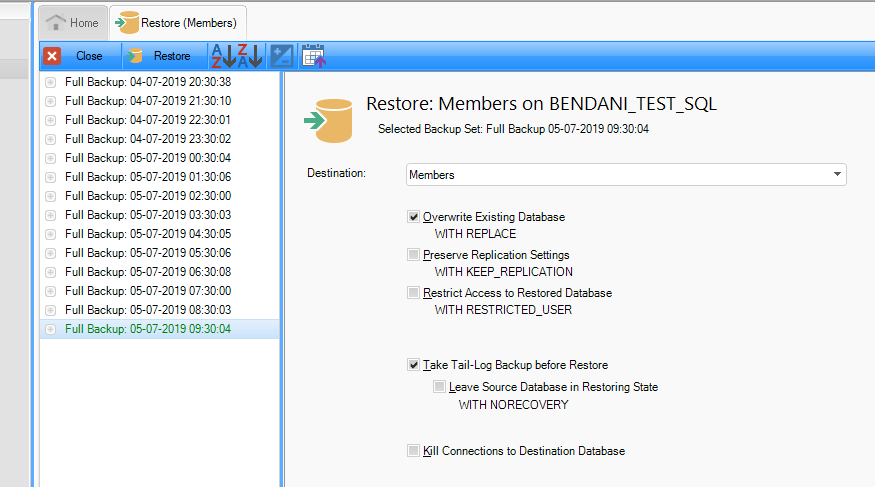Viewport: 875px width, 487px height.
Task: Select the Restore (Members) tab
Action: click(178, 22)
